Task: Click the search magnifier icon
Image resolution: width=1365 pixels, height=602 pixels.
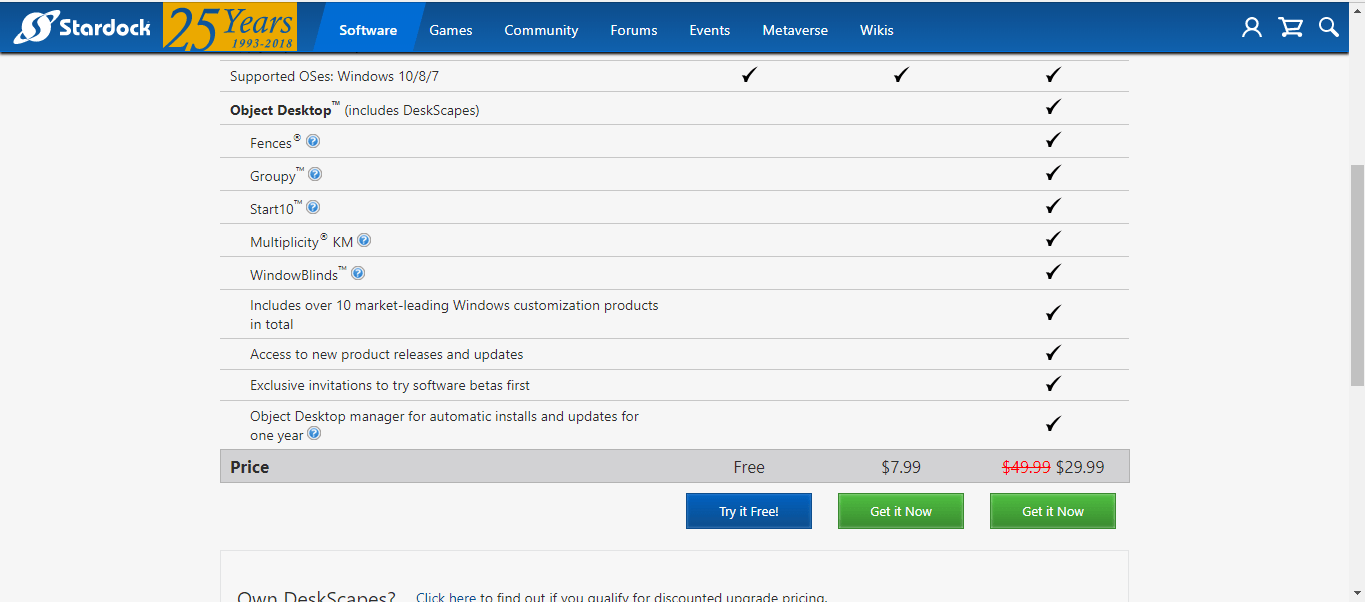Action: pyautogui.click(x=1329, y=28)
